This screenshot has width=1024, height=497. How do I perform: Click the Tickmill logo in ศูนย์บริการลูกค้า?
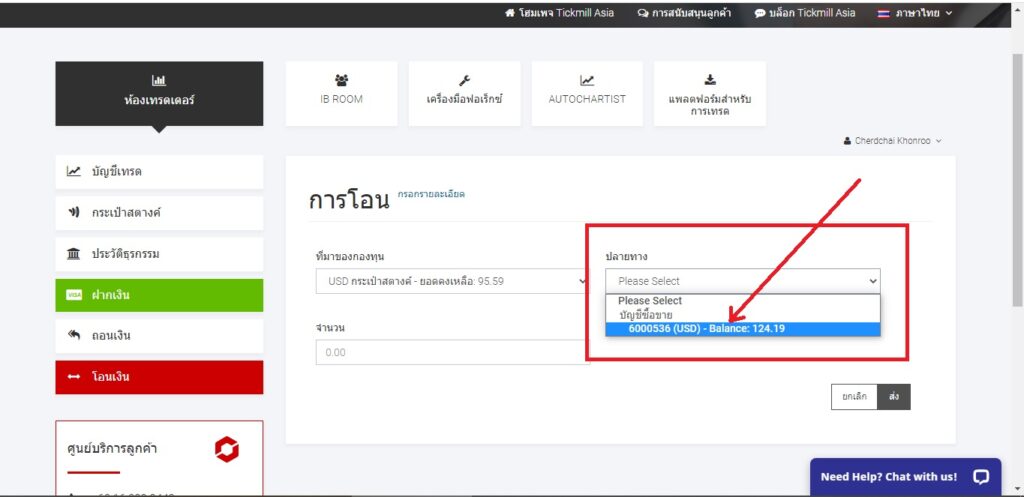click(227, 450)
